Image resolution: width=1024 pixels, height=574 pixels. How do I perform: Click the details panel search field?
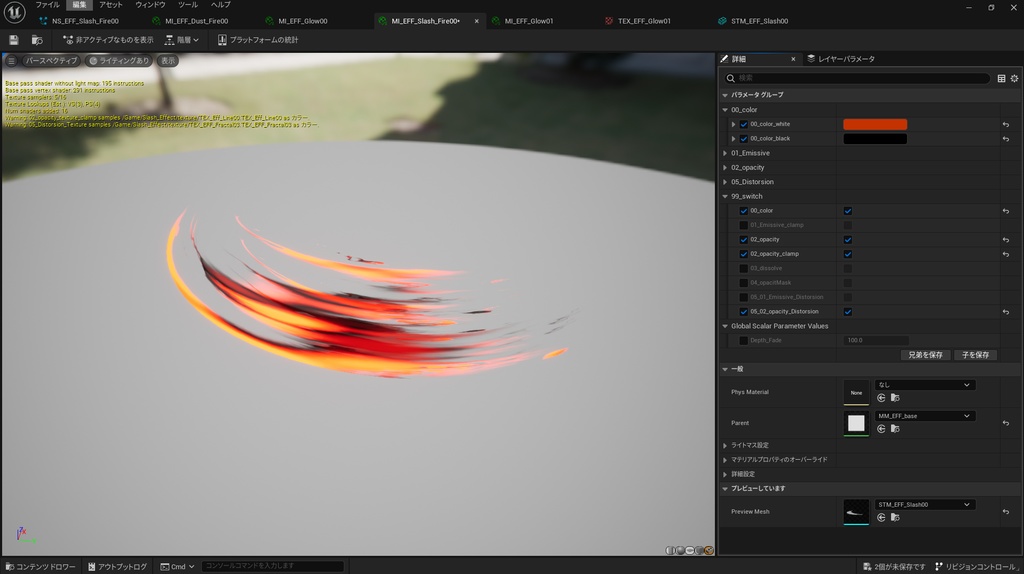[856, 78]
